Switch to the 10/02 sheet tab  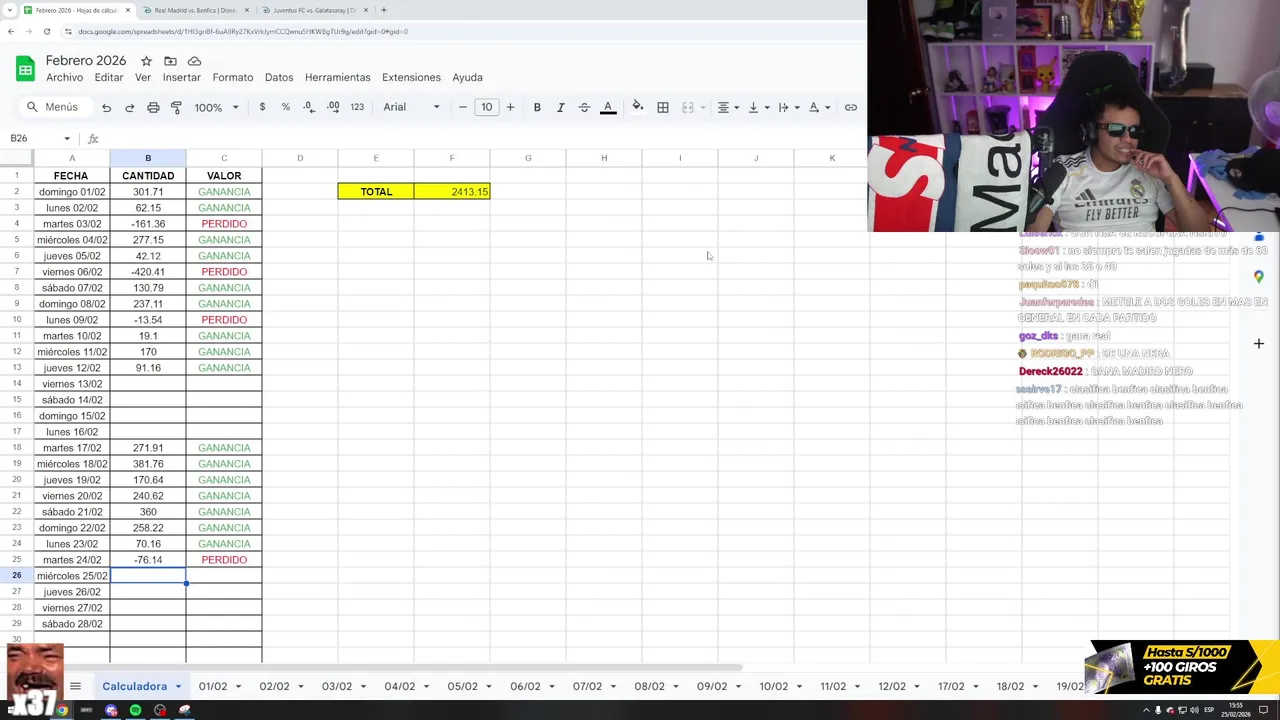(x=774, y=686)
